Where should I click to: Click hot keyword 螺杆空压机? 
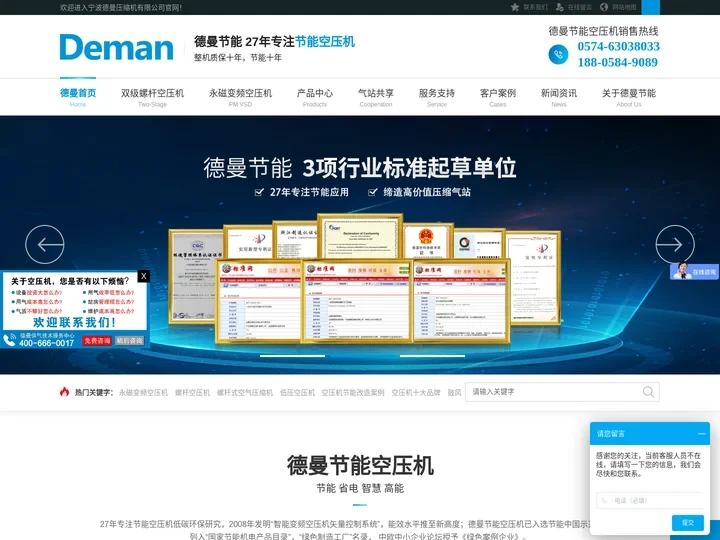(192, 393)
